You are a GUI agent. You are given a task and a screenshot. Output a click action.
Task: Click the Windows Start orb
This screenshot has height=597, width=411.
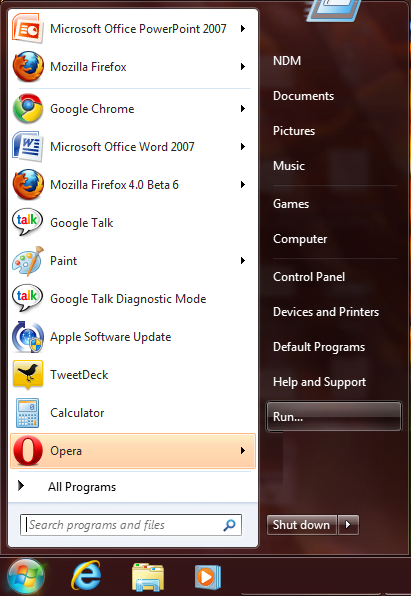(x=25, y=576)
